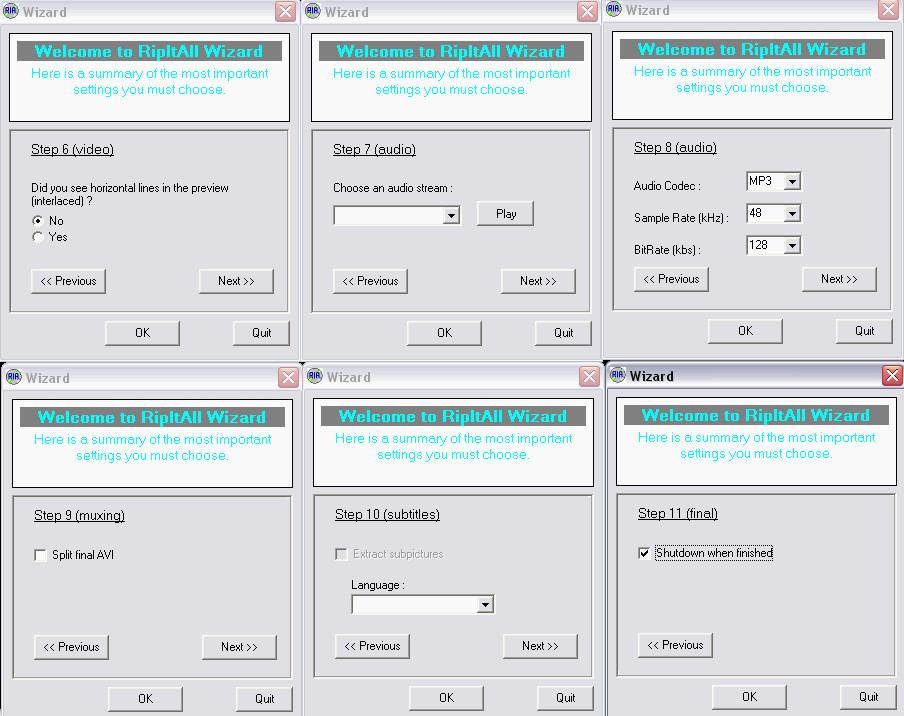This screenshot has height=716, width=904.
Task: Click the 'Step 9 (muxing)' heading text
Action: pos(79,515)
